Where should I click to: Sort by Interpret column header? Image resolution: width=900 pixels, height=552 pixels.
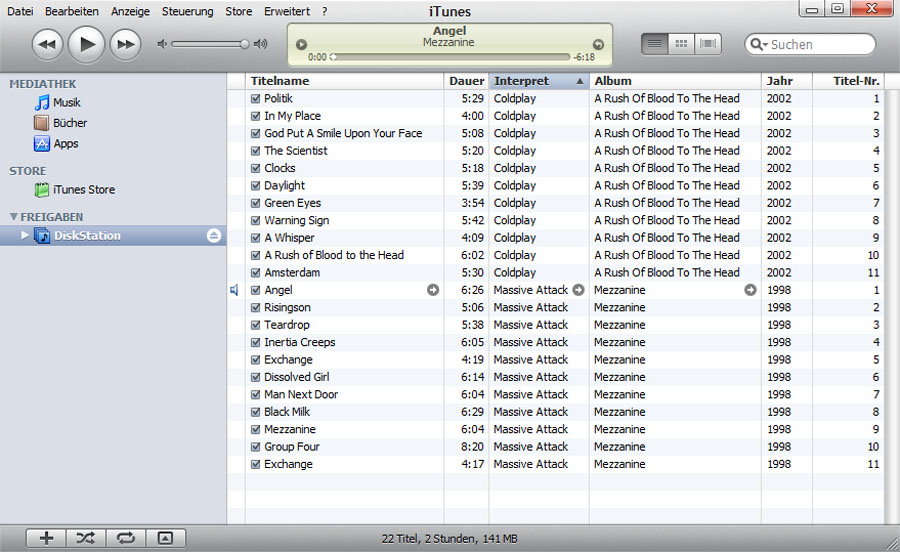[538, 81]
